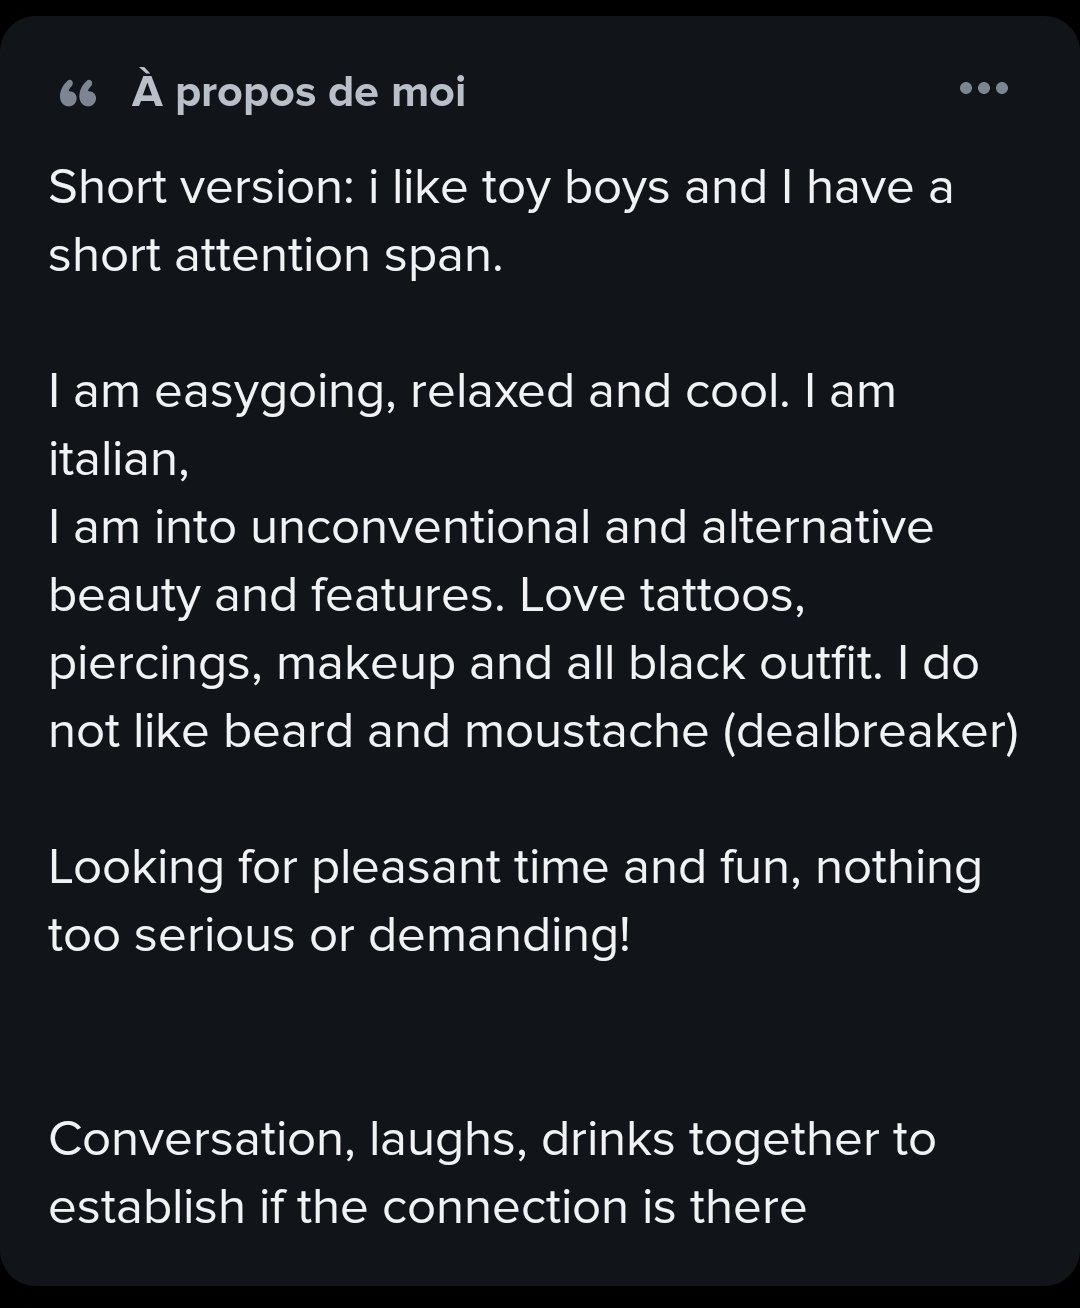Click the phrase "drinks together to"
The width and height of the screenshot is (1080, 1308).
[738, 1141]
